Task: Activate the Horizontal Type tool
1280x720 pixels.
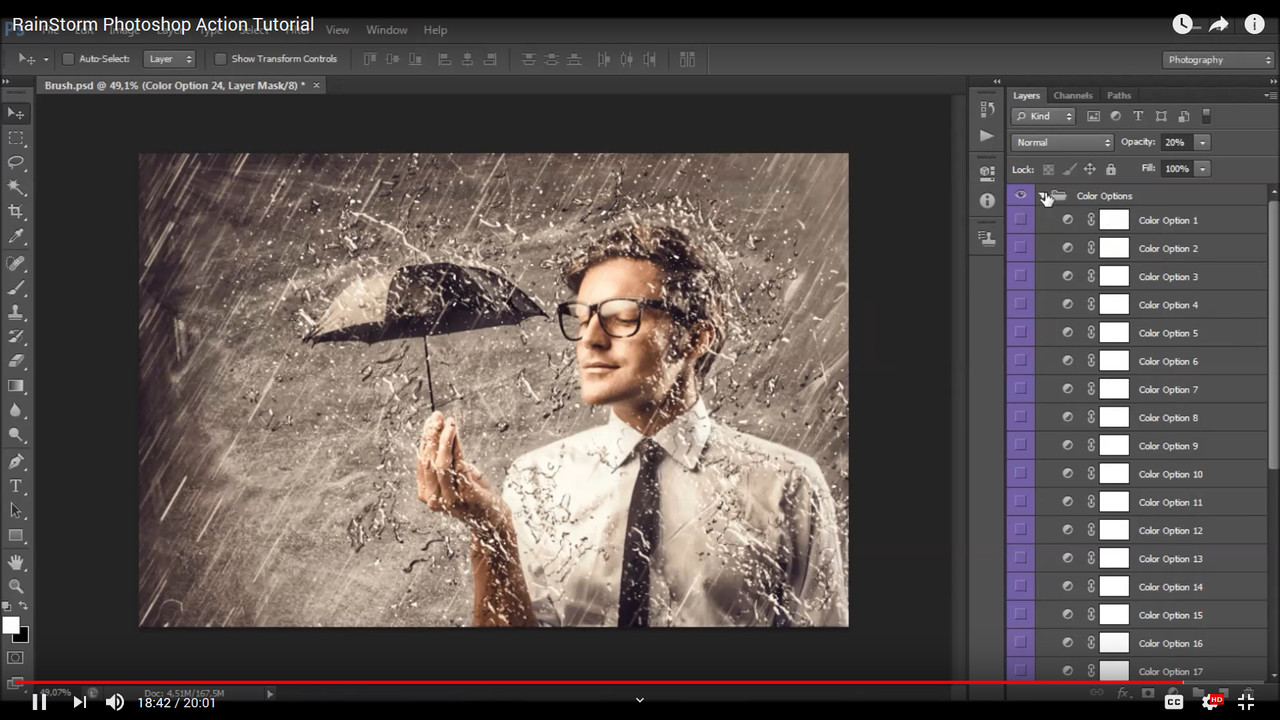Action: (14, 486)
